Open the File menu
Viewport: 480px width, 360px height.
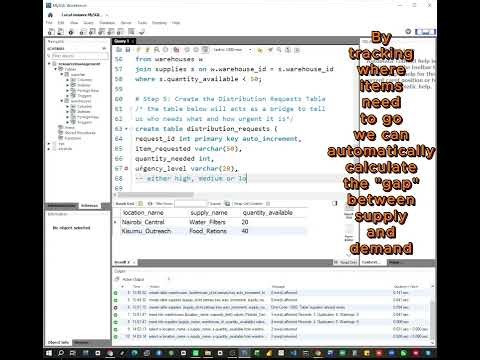tap(49, 23)
